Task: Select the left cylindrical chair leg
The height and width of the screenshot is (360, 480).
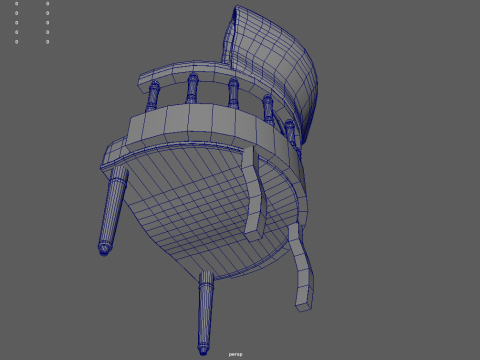Action: (x=113, y=211)
